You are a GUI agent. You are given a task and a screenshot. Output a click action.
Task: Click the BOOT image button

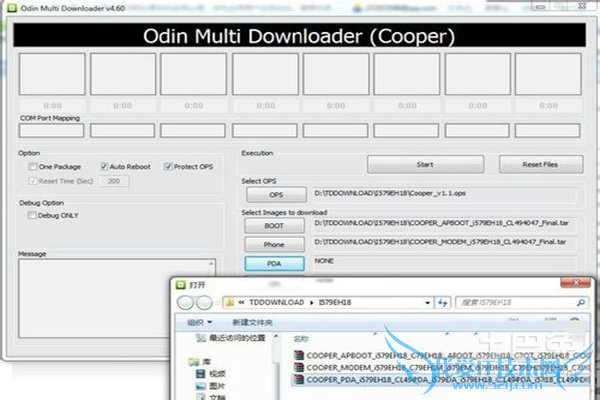pos(274,226)
